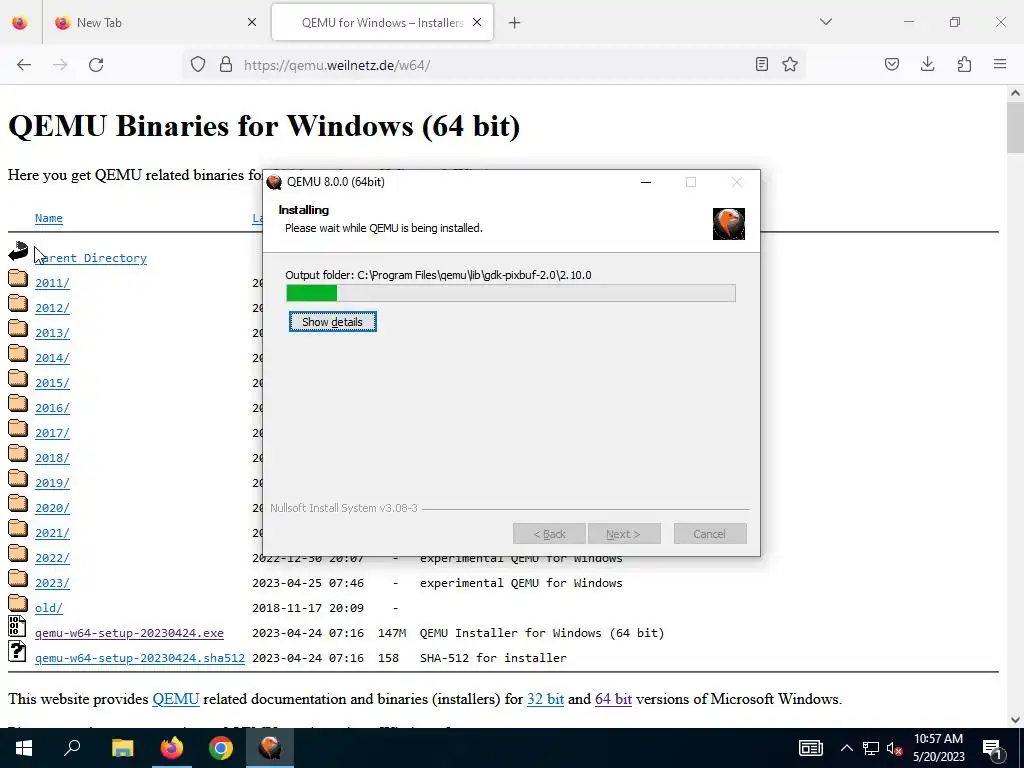Open the muted volume tray icon
The image size is (1024, 768).
point(894,748)
